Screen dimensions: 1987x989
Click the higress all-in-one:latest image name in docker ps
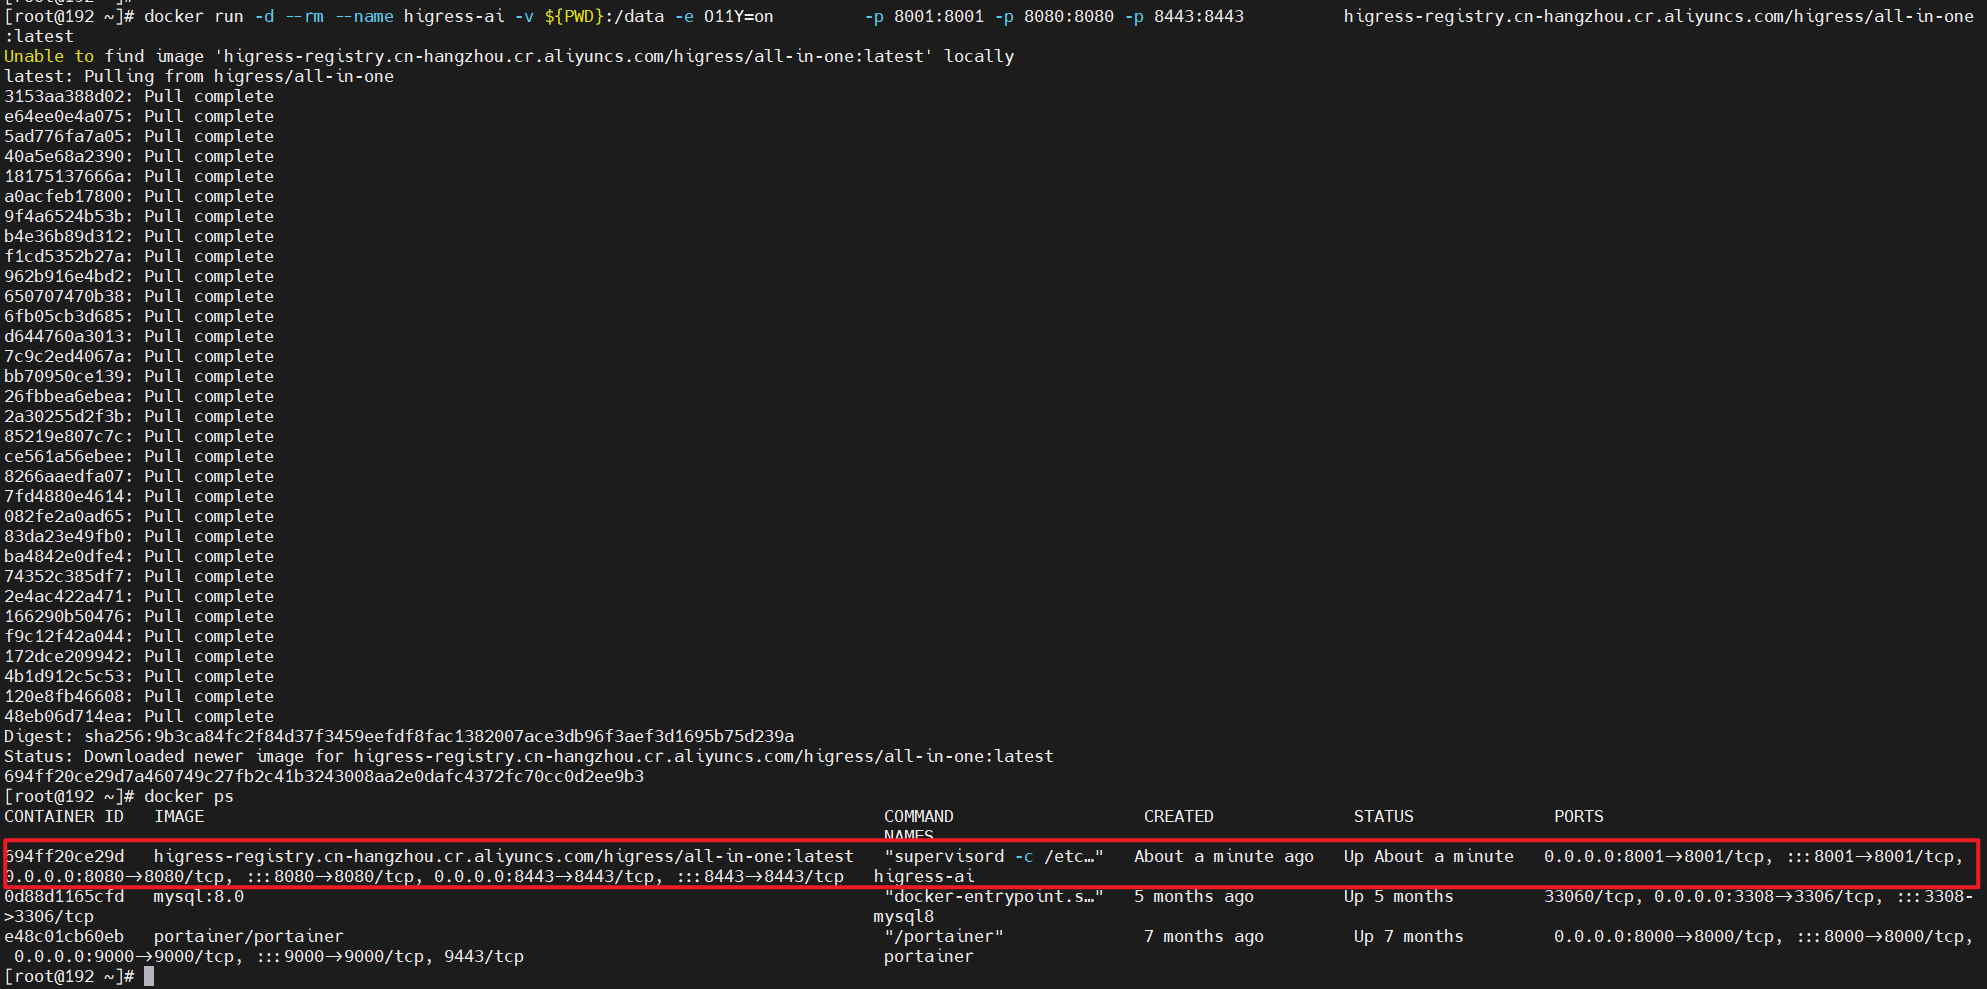point(504,856)
